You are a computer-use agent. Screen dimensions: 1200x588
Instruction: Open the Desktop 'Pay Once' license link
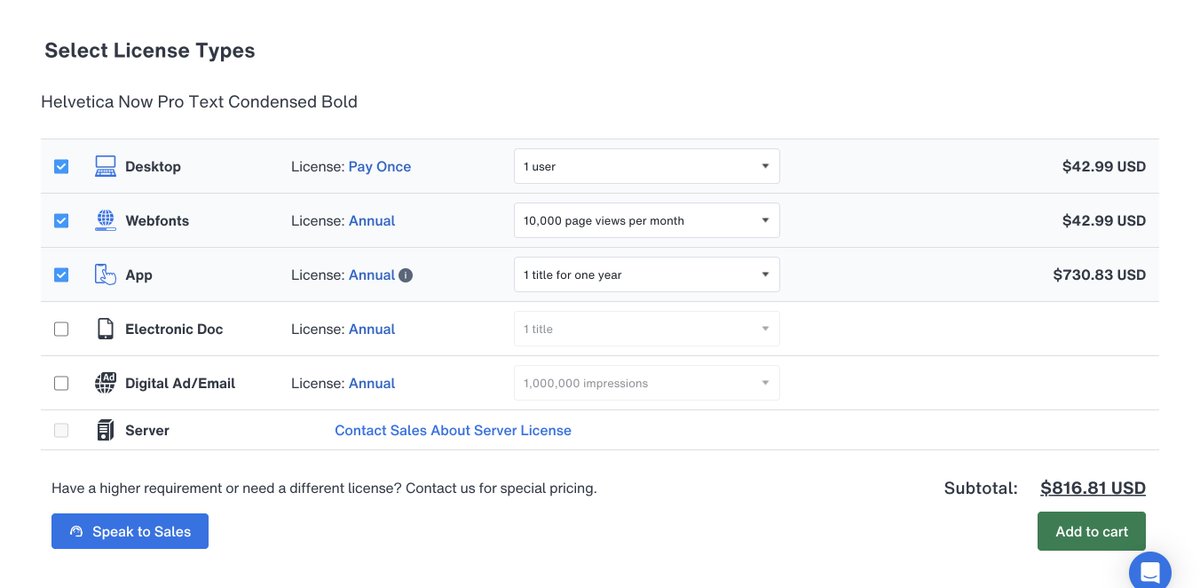tap(380, 167)
